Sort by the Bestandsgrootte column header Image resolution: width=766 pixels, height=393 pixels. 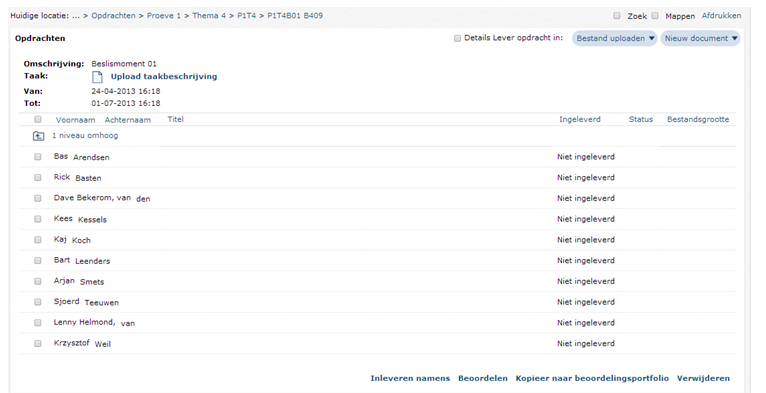click(698, 119)
